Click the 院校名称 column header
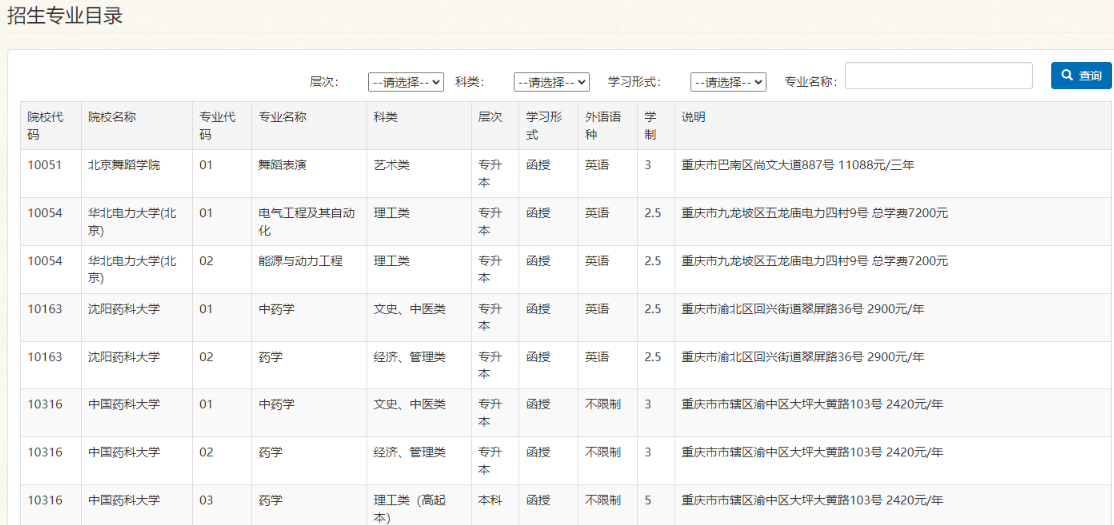 point(112,117)
